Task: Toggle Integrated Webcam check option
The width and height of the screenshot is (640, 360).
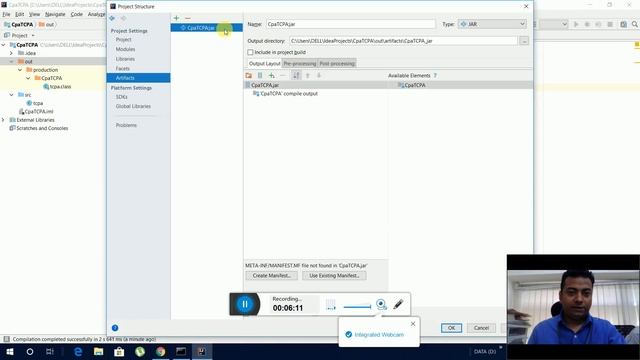Action: (x=349, y=335)
